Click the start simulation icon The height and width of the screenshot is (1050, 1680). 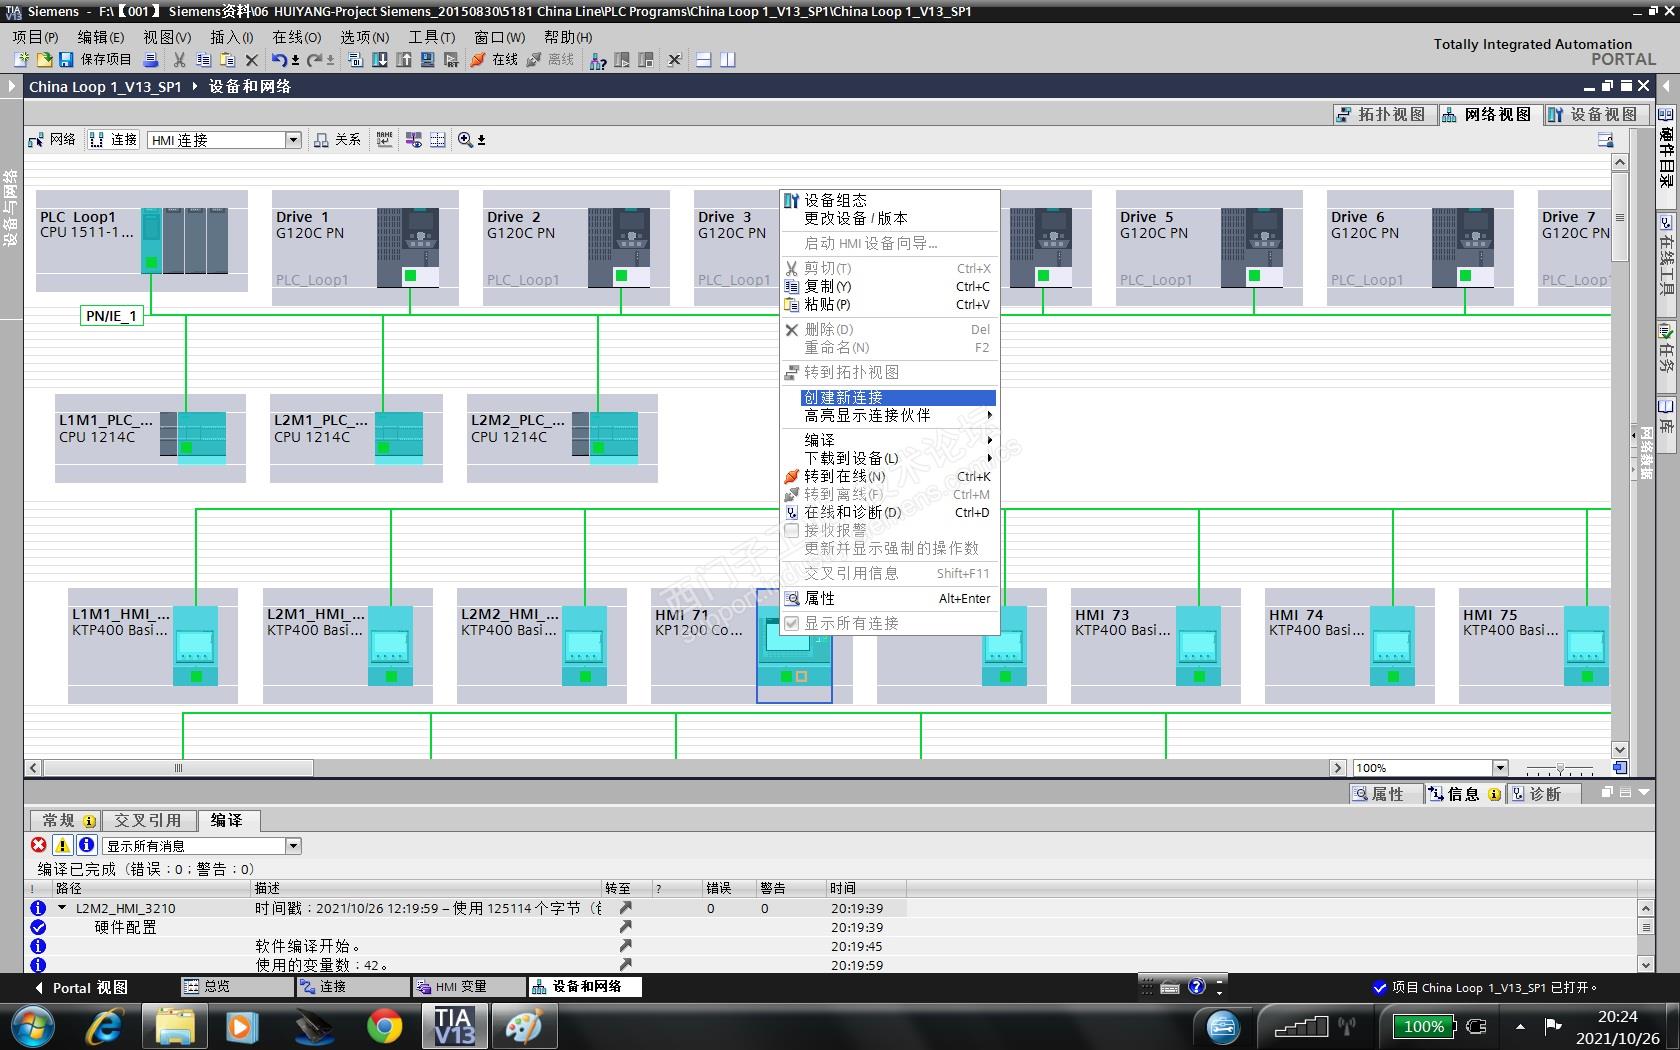(x=428, y=60)
